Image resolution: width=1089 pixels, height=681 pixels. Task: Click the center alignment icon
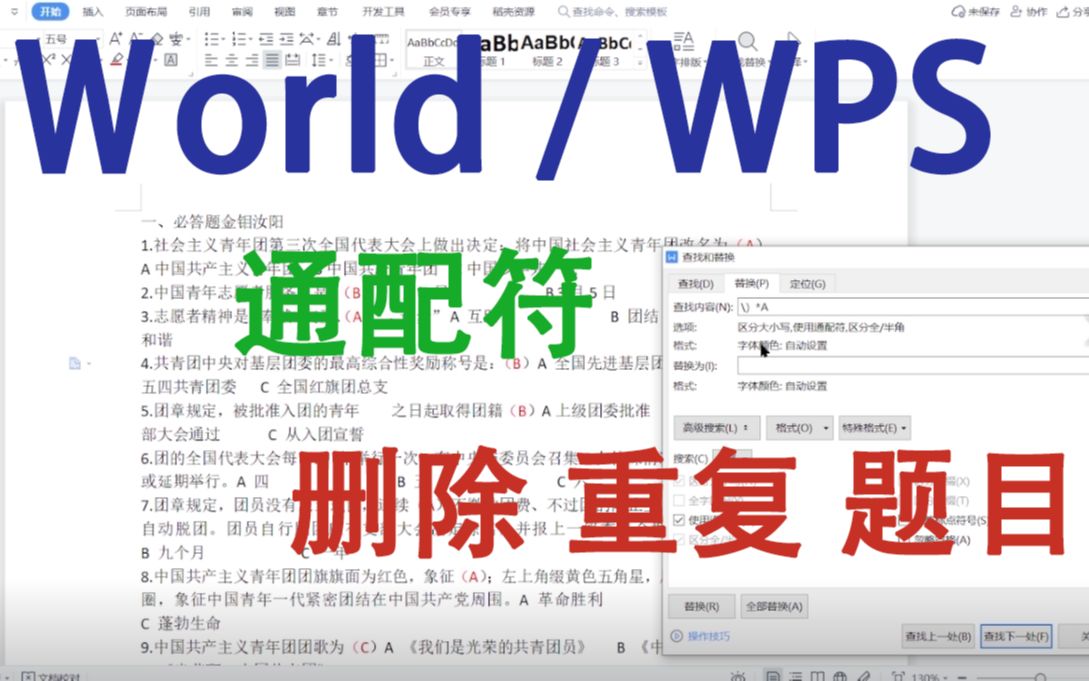230,61
